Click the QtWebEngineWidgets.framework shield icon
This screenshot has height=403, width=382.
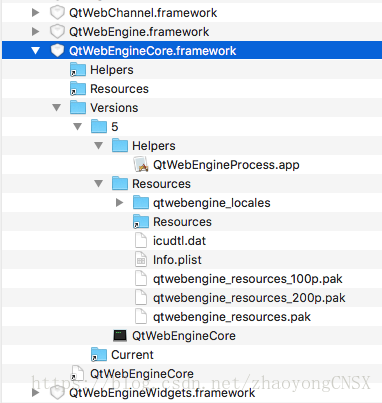[57, 393]
